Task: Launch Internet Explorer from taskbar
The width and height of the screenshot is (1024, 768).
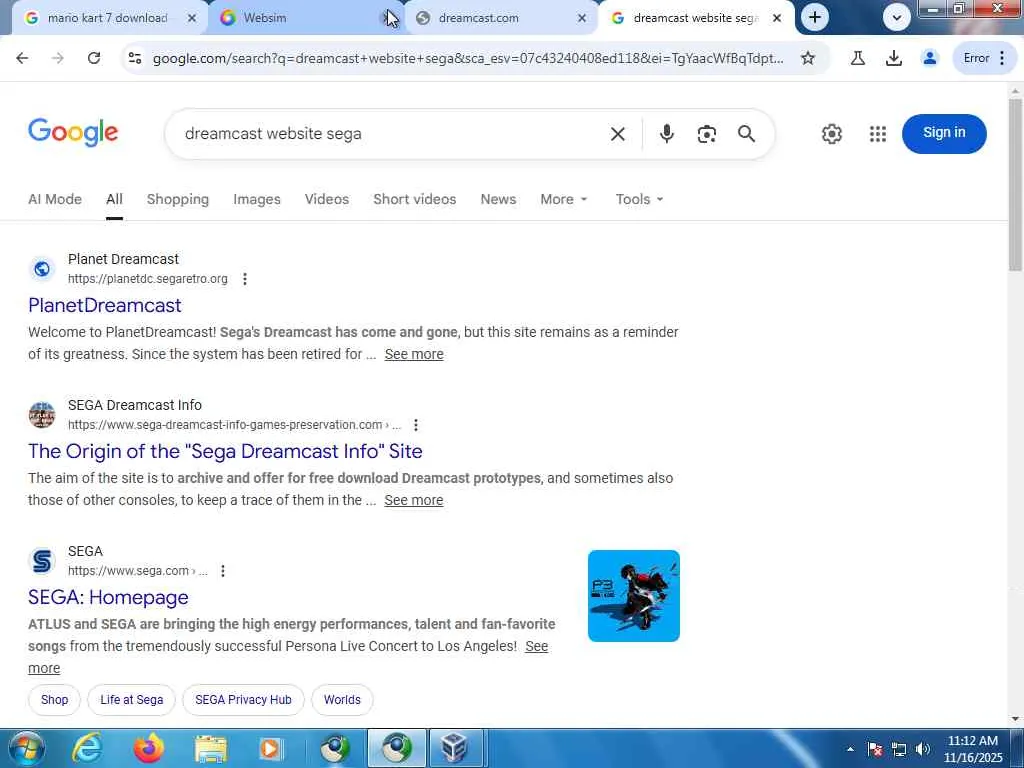Action: pos(88,748)
